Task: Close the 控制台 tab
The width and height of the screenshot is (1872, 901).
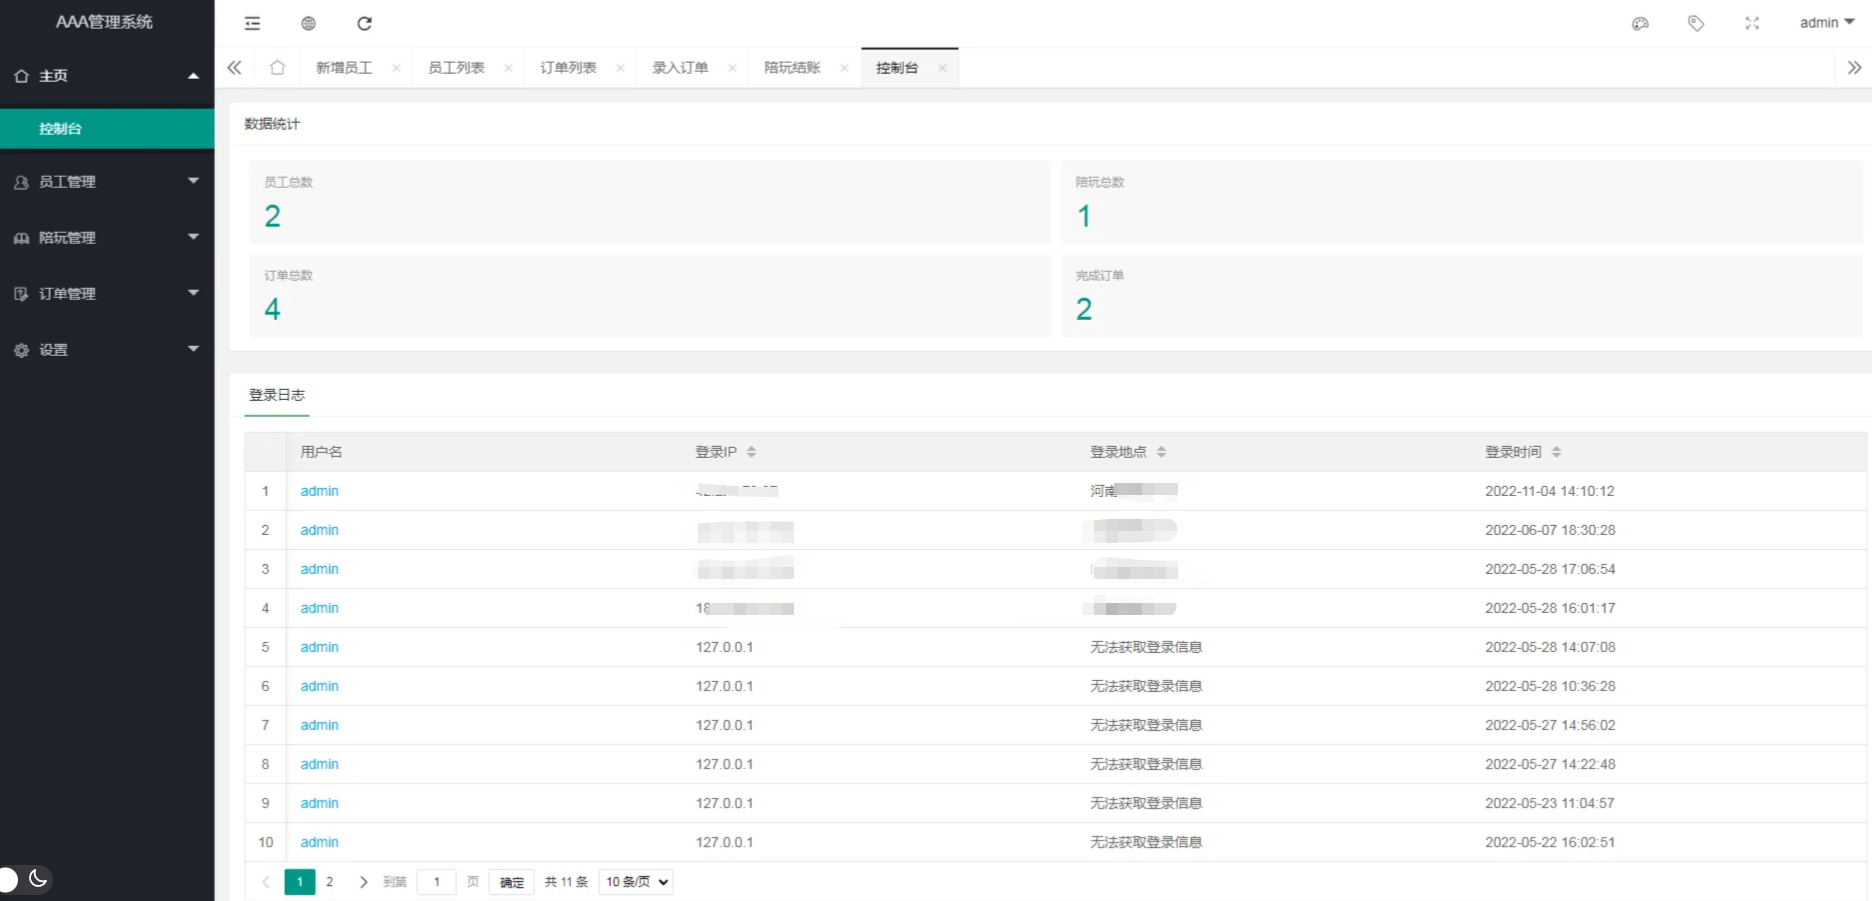Action: tap(942, 68)
